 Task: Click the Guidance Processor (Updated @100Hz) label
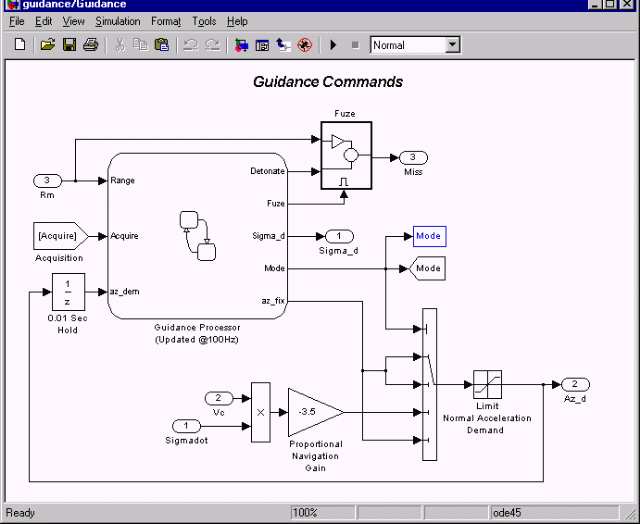pos(197,333)
